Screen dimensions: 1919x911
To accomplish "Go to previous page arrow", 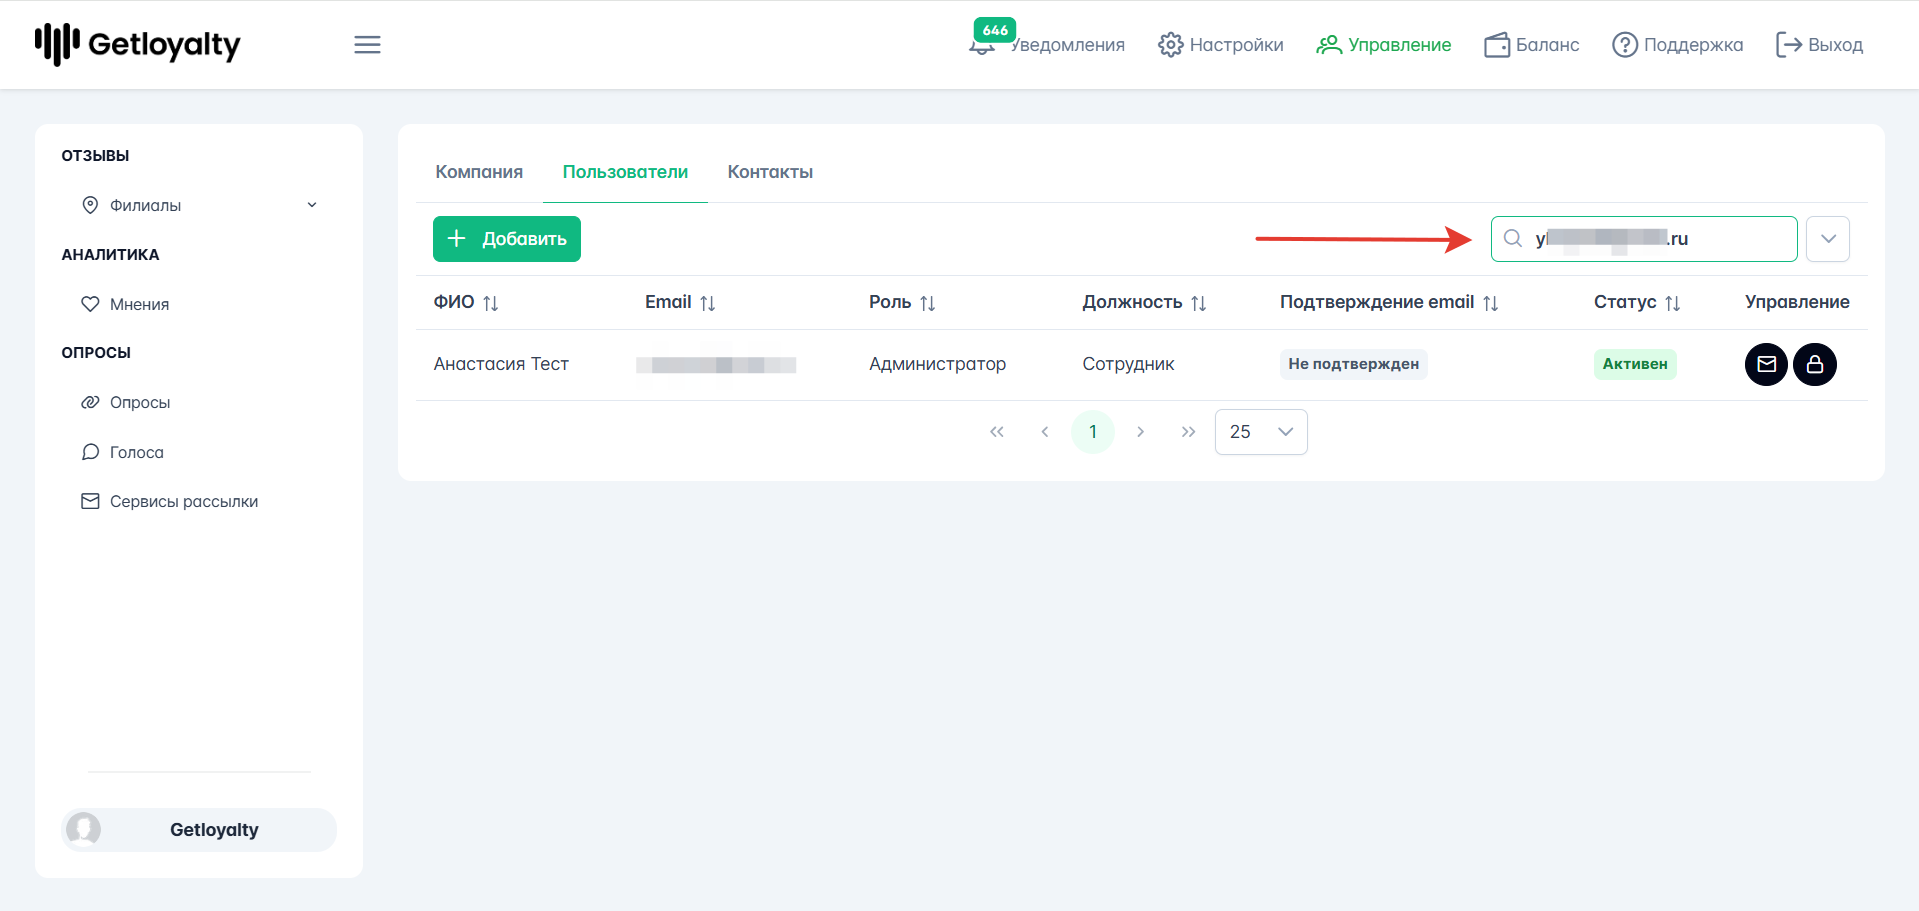I will pyautogui.click(x=1045, y=432).
